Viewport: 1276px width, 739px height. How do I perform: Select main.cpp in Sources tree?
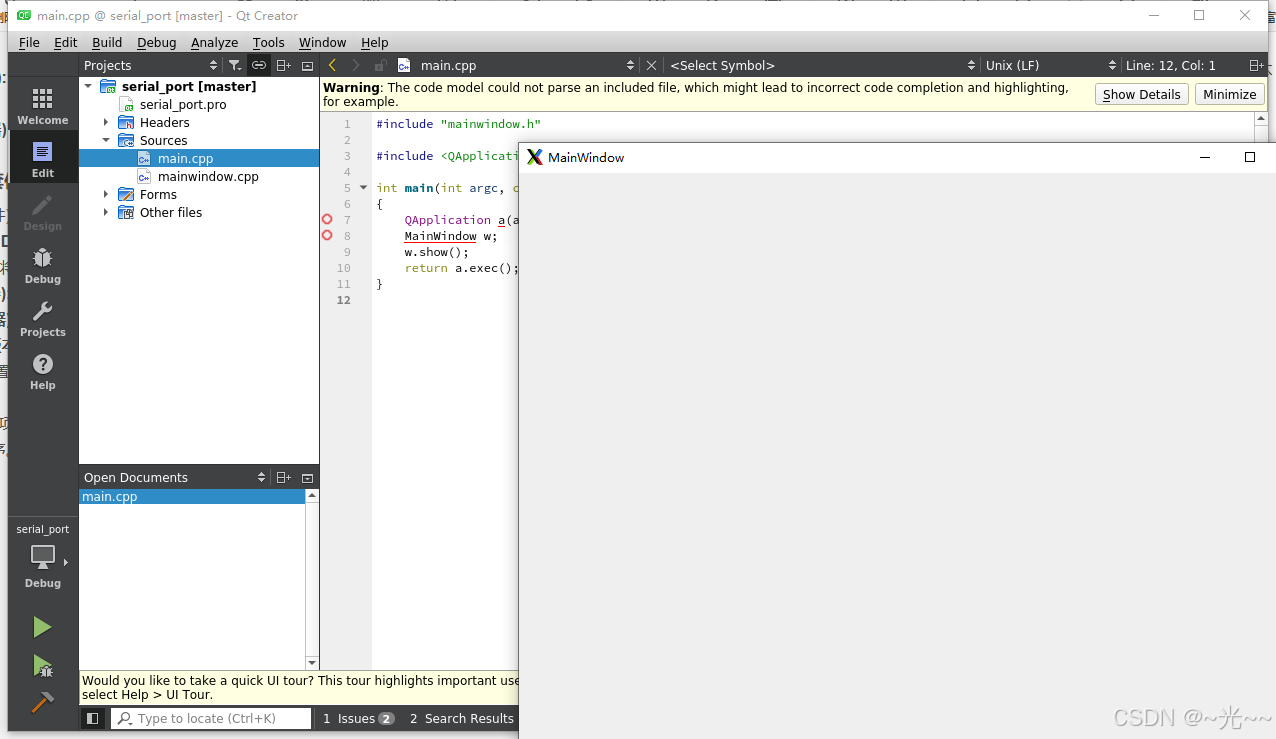(185, 158)
